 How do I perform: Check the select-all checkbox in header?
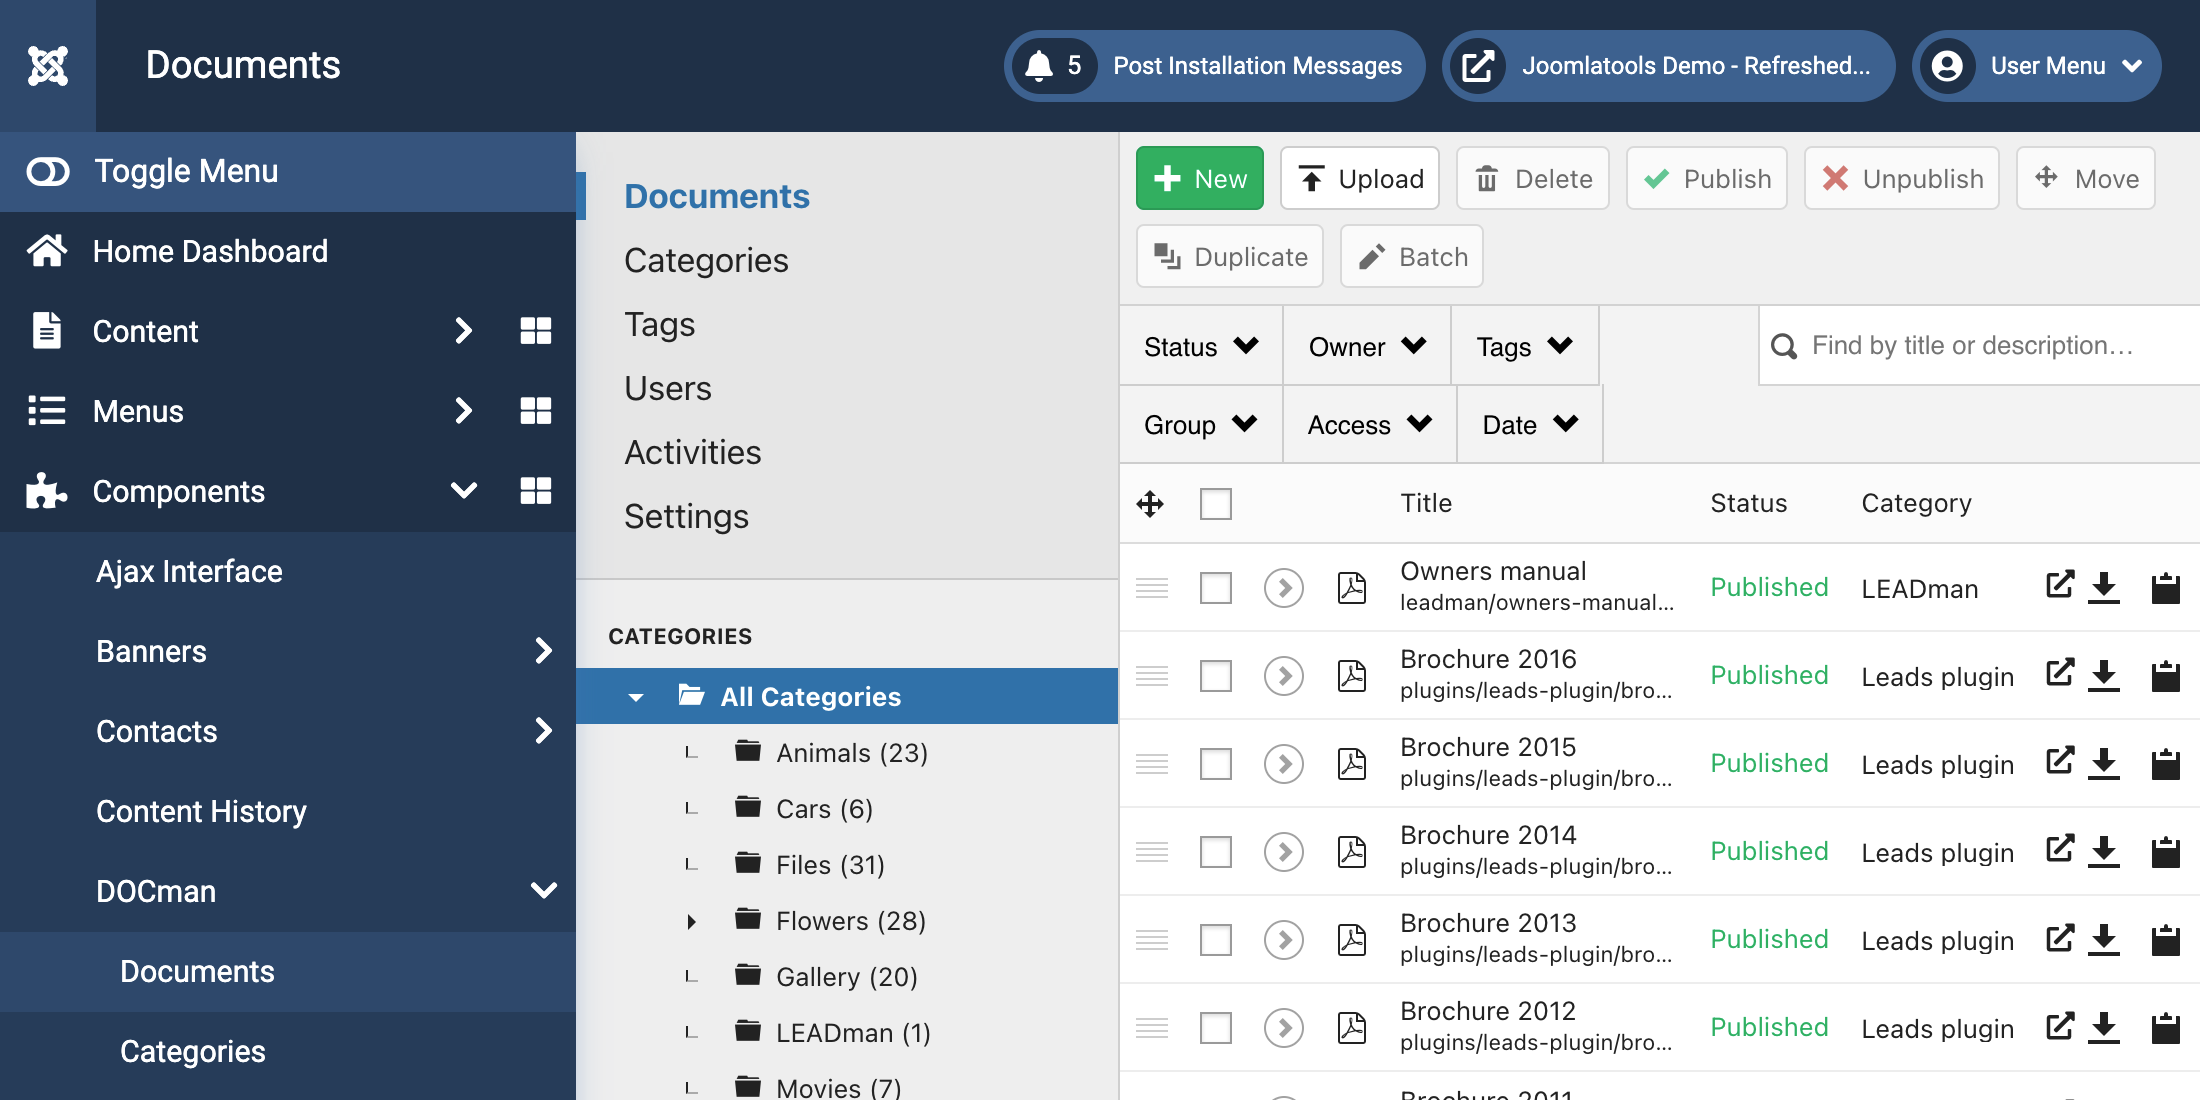1216,503
